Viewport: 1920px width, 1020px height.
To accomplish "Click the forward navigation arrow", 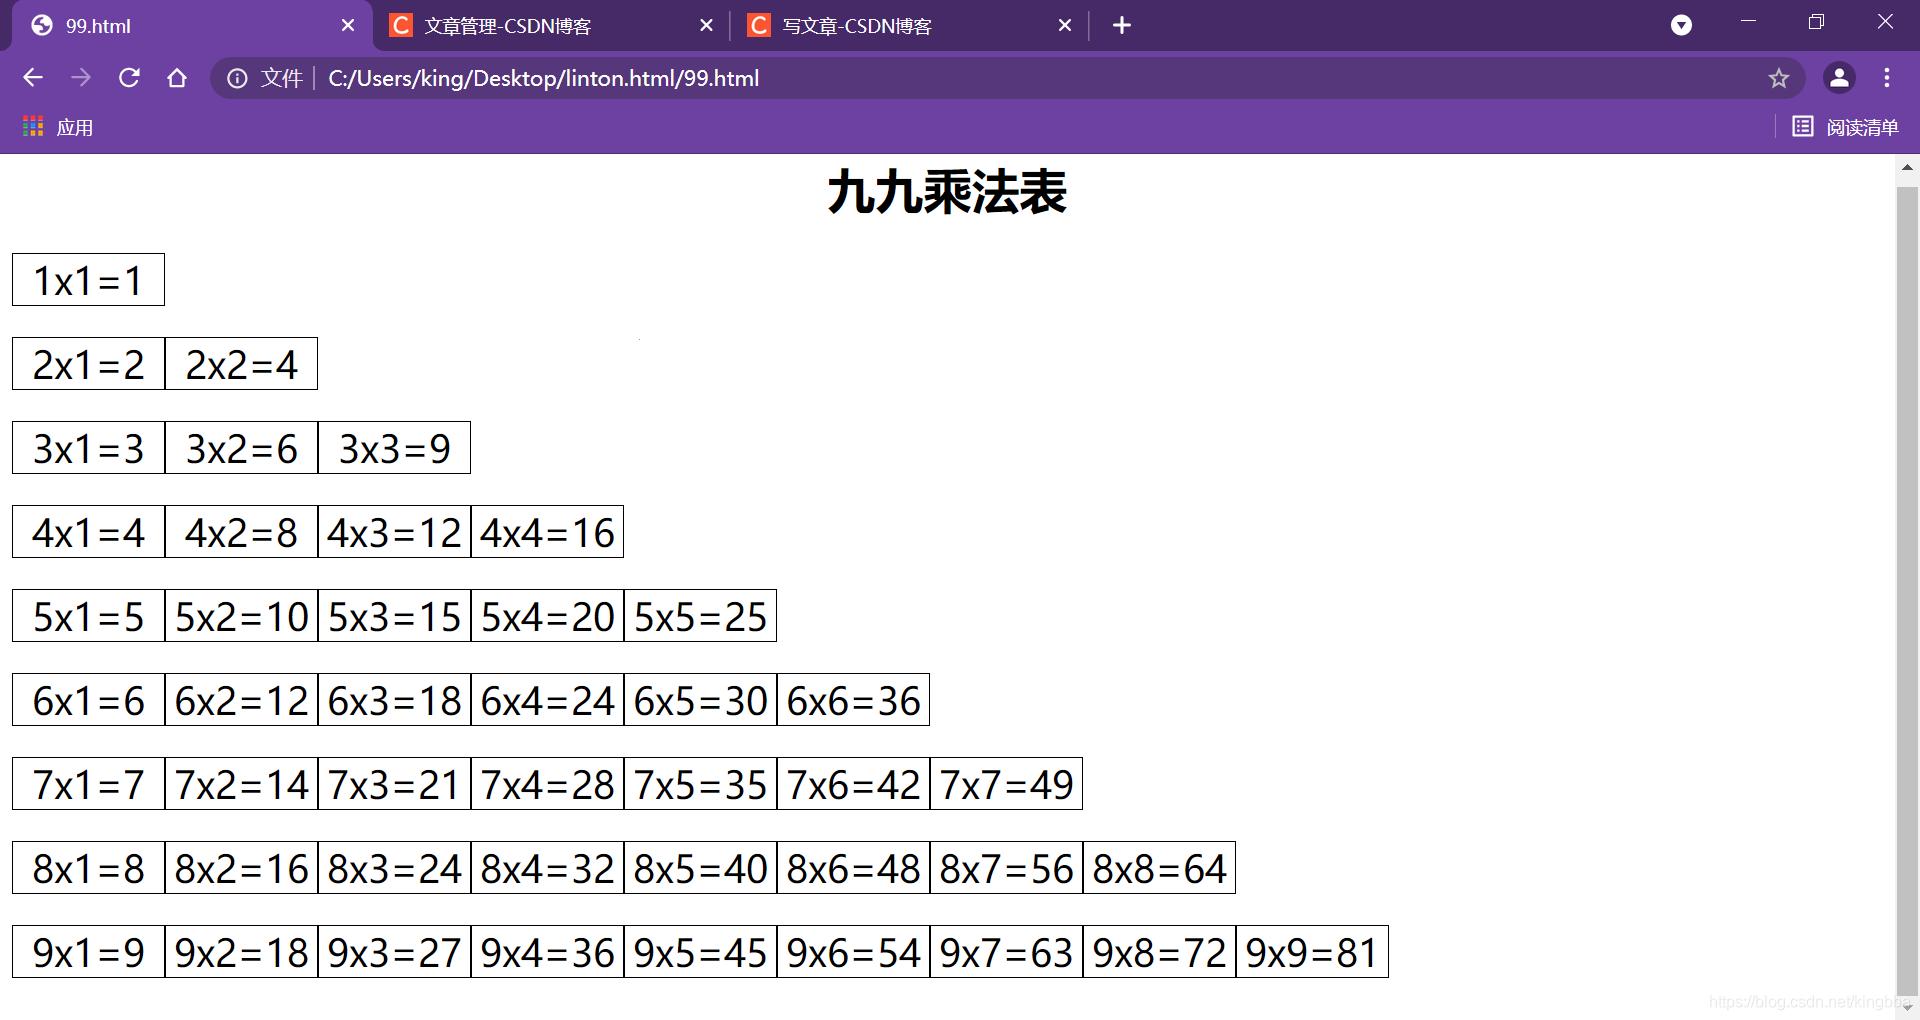I will point(81,78).
